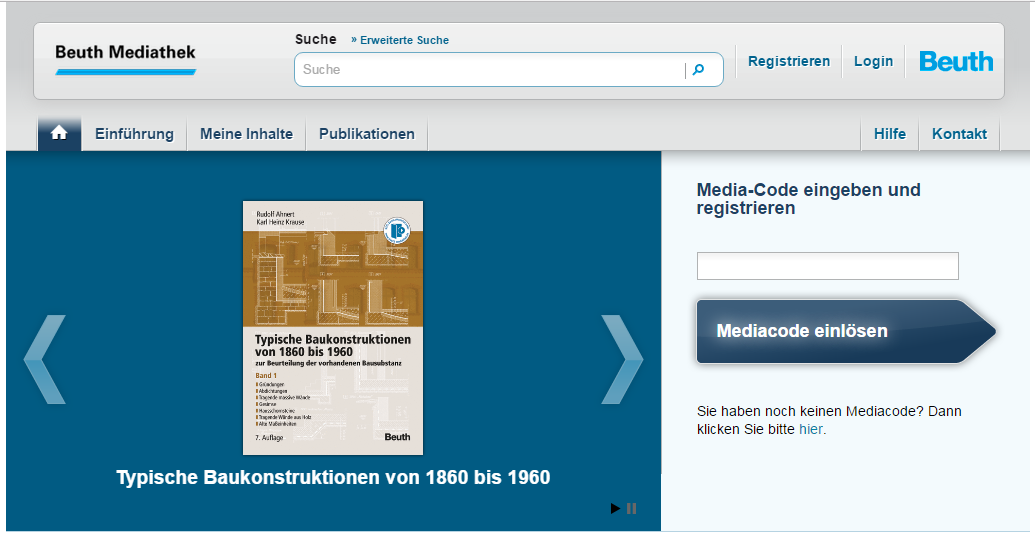Click the caption 'Typische Baukonstruktionen von 1860 bis 1960'
This screenshot has width=1035, height=540.
pyautogui.click(x=333, y=477)
